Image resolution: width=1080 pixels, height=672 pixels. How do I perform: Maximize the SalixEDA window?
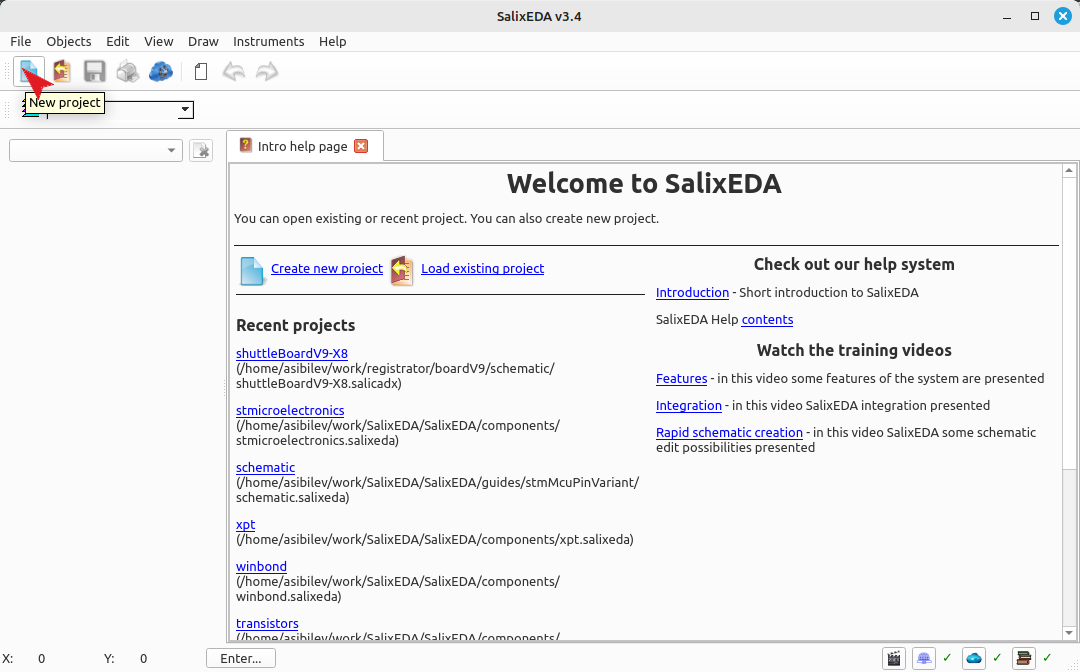[1035, 16]
